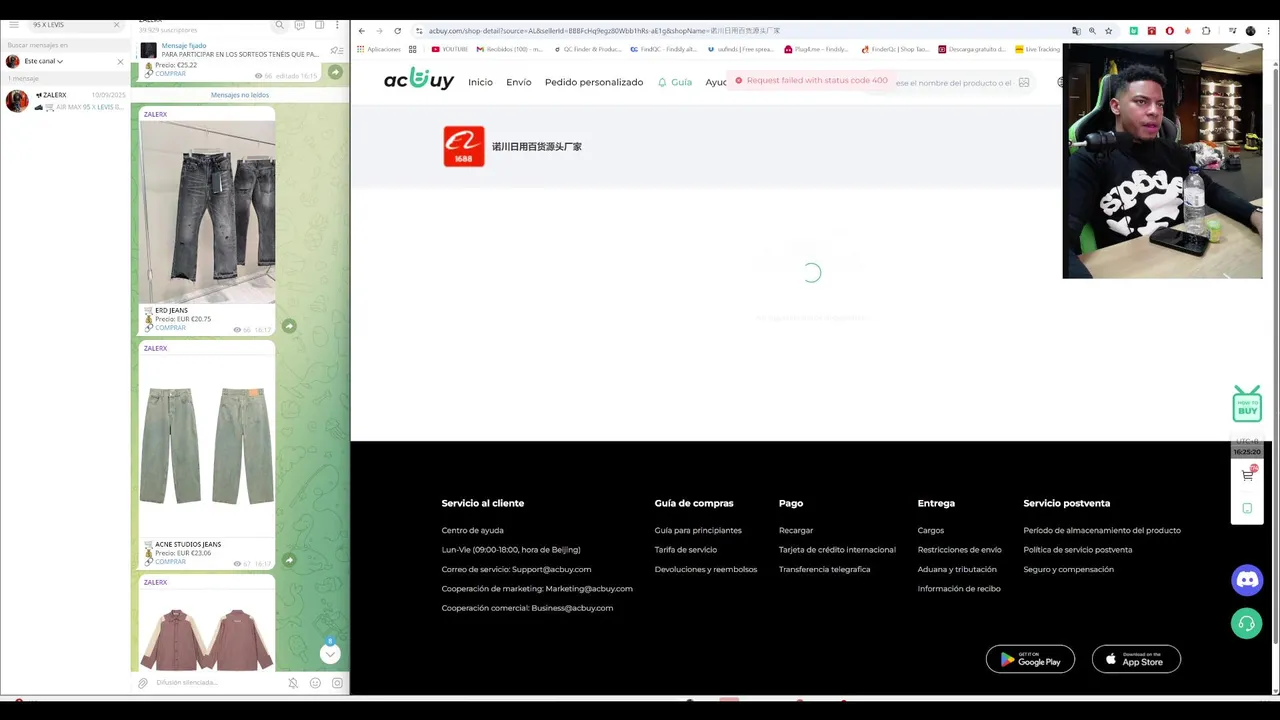1280x720 pixels.
Task: Open the Mensaje fijado pinned message
Action: [238, 50]
